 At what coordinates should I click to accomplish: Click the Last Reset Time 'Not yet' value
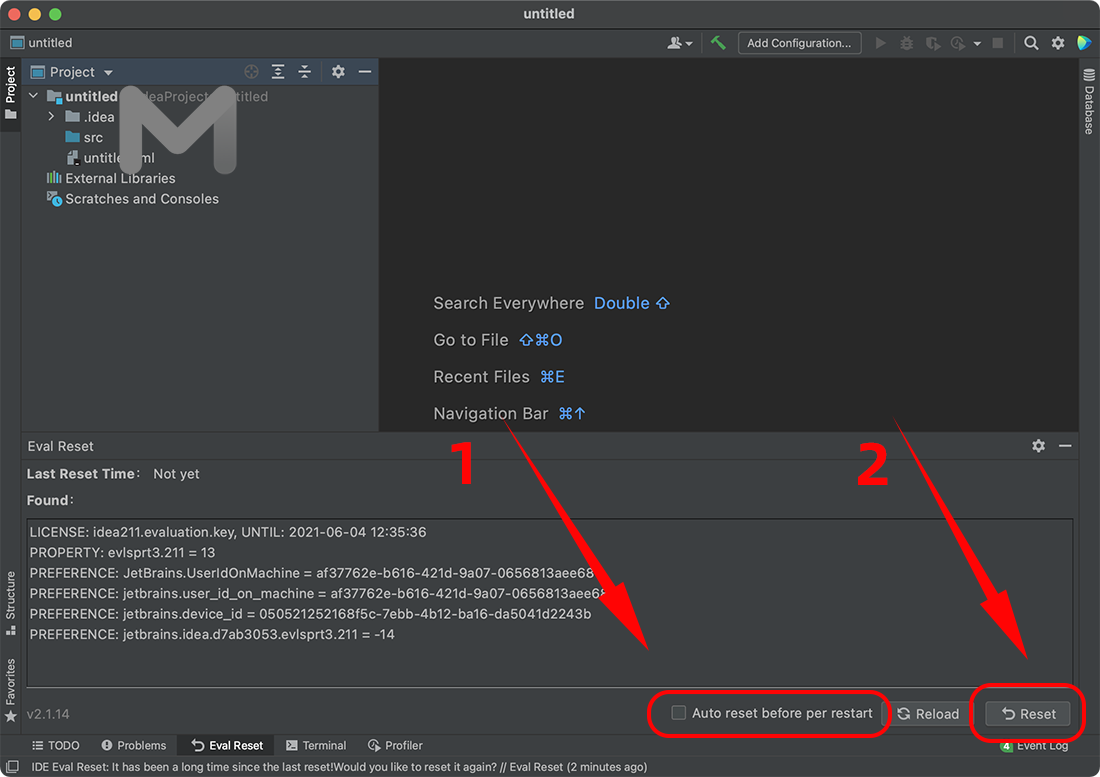176,474
